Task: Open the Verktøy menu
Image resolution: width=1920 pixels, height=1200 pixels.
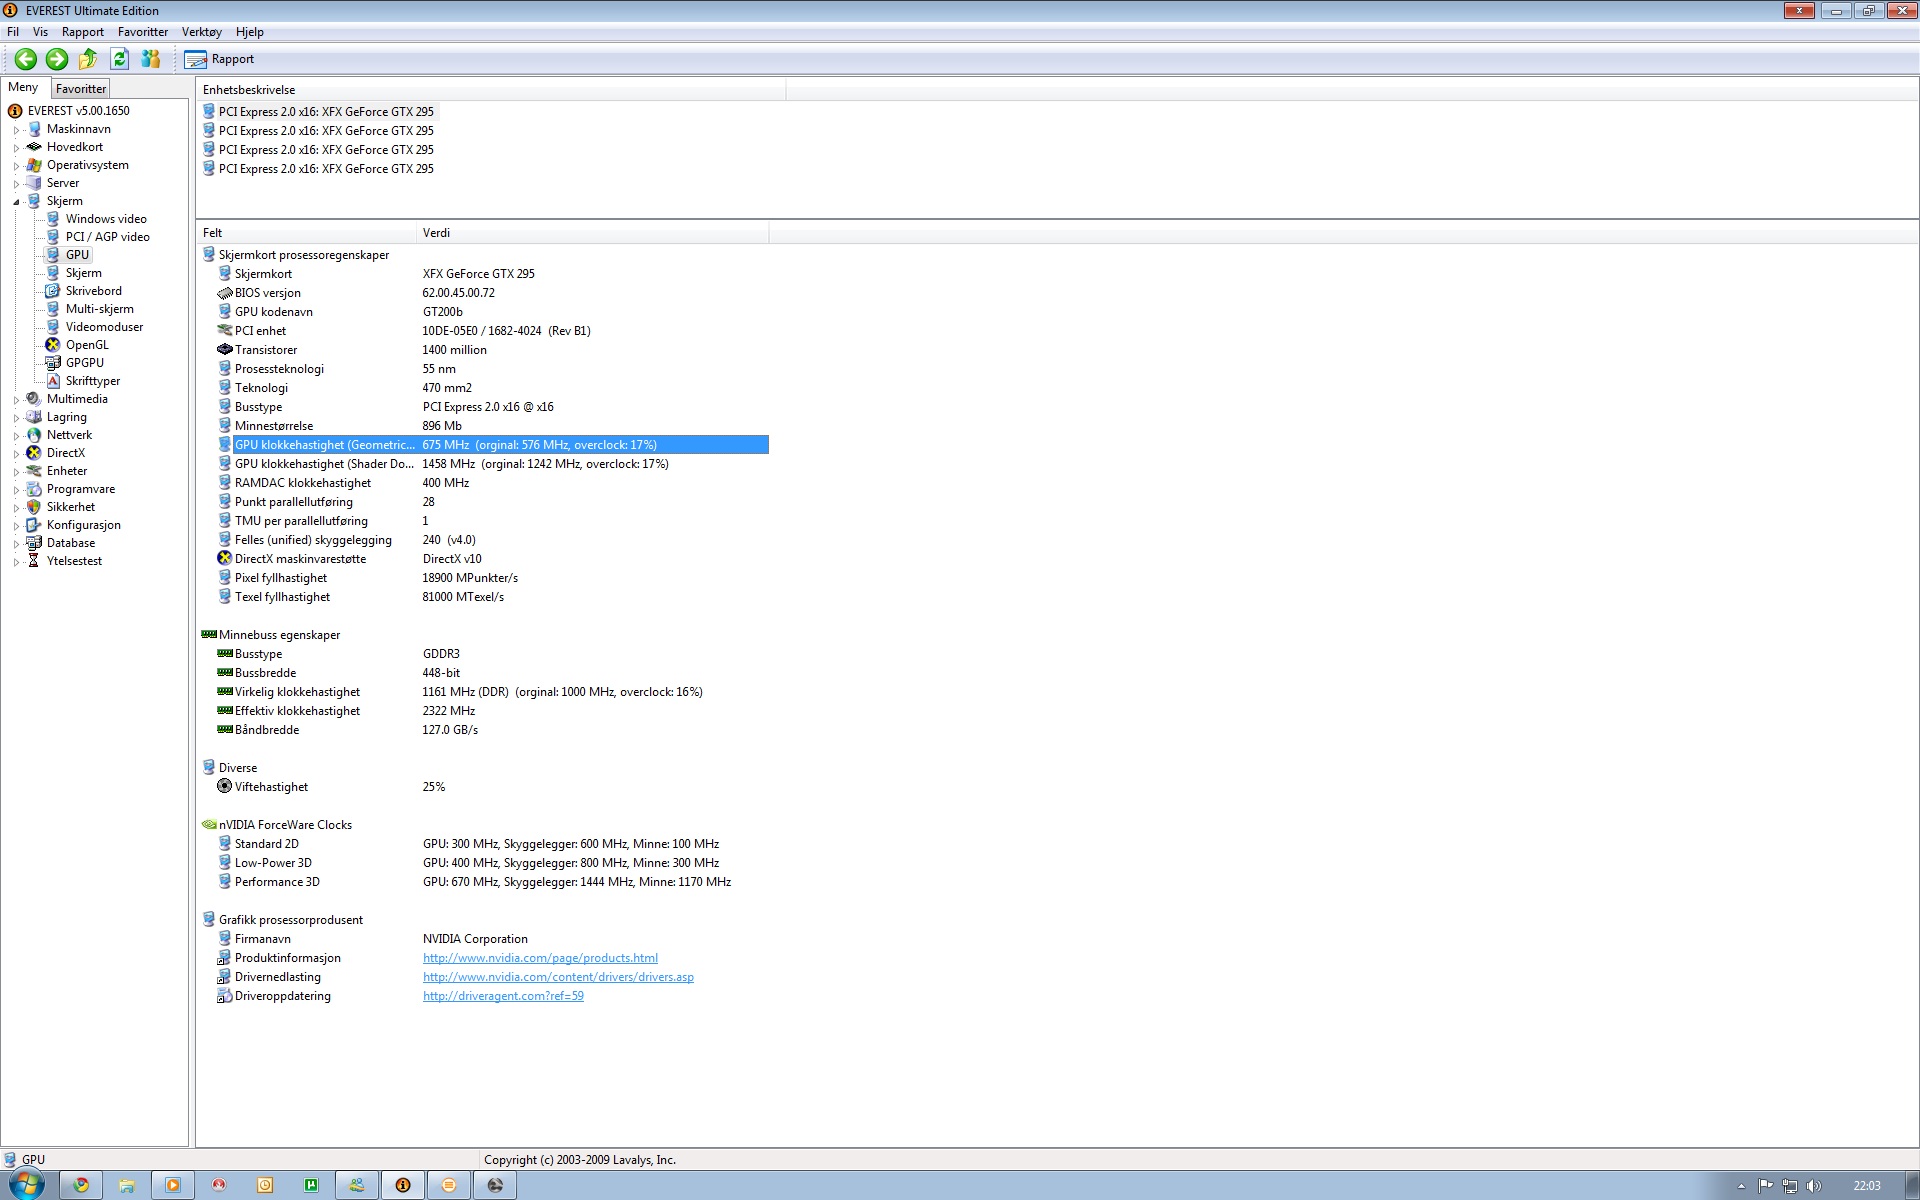Action: (x=202, y=32)
